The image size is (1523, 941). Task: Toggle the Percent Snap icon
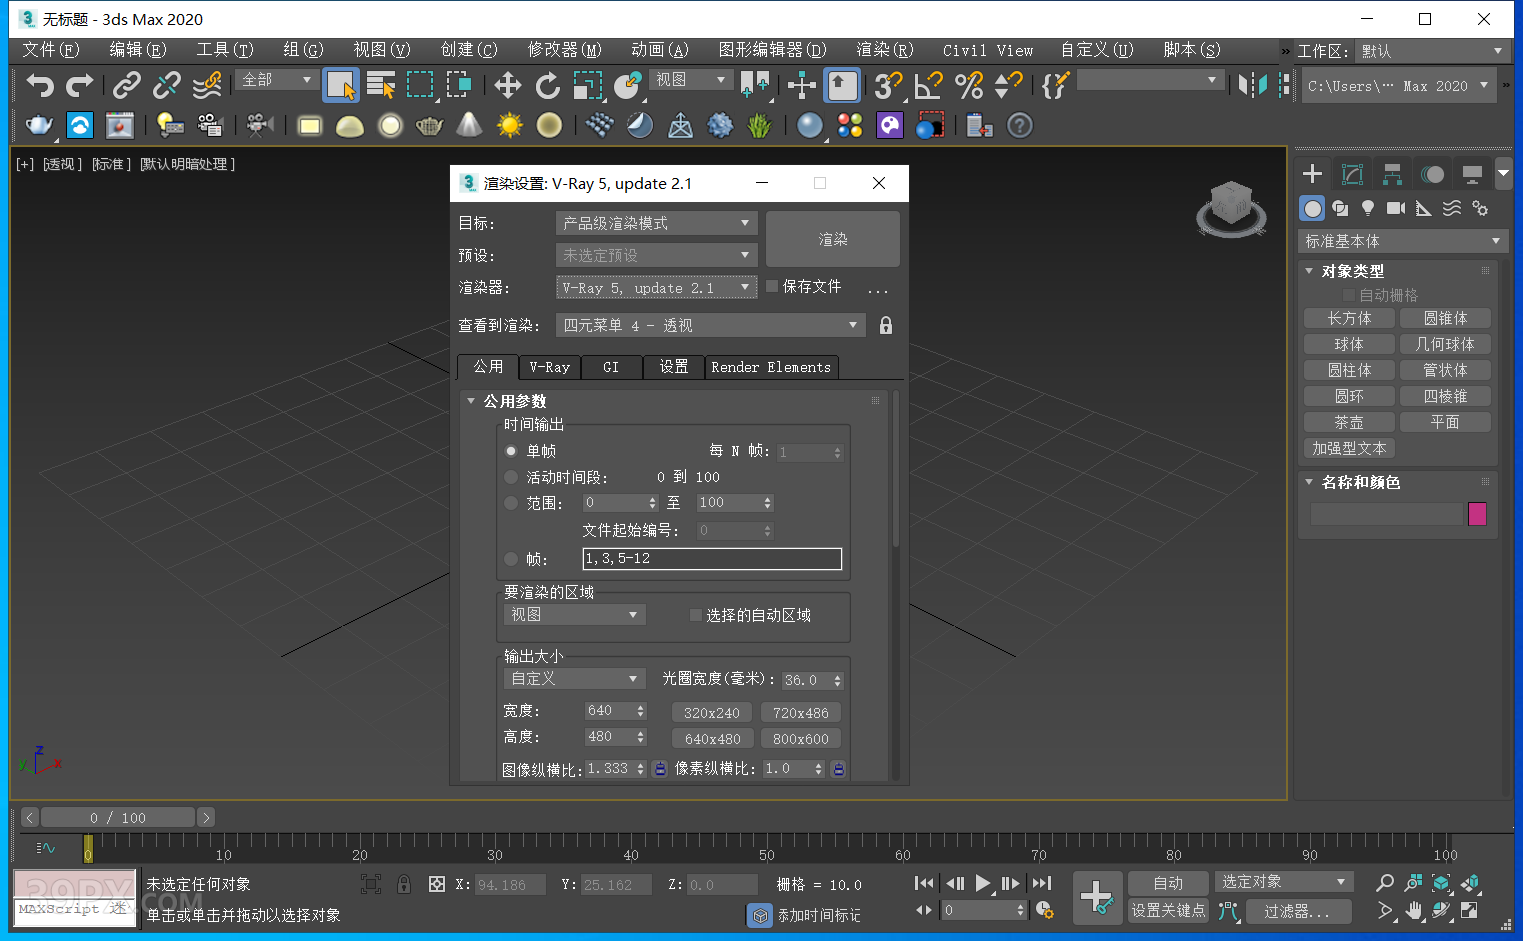click(x=969, y=86)
